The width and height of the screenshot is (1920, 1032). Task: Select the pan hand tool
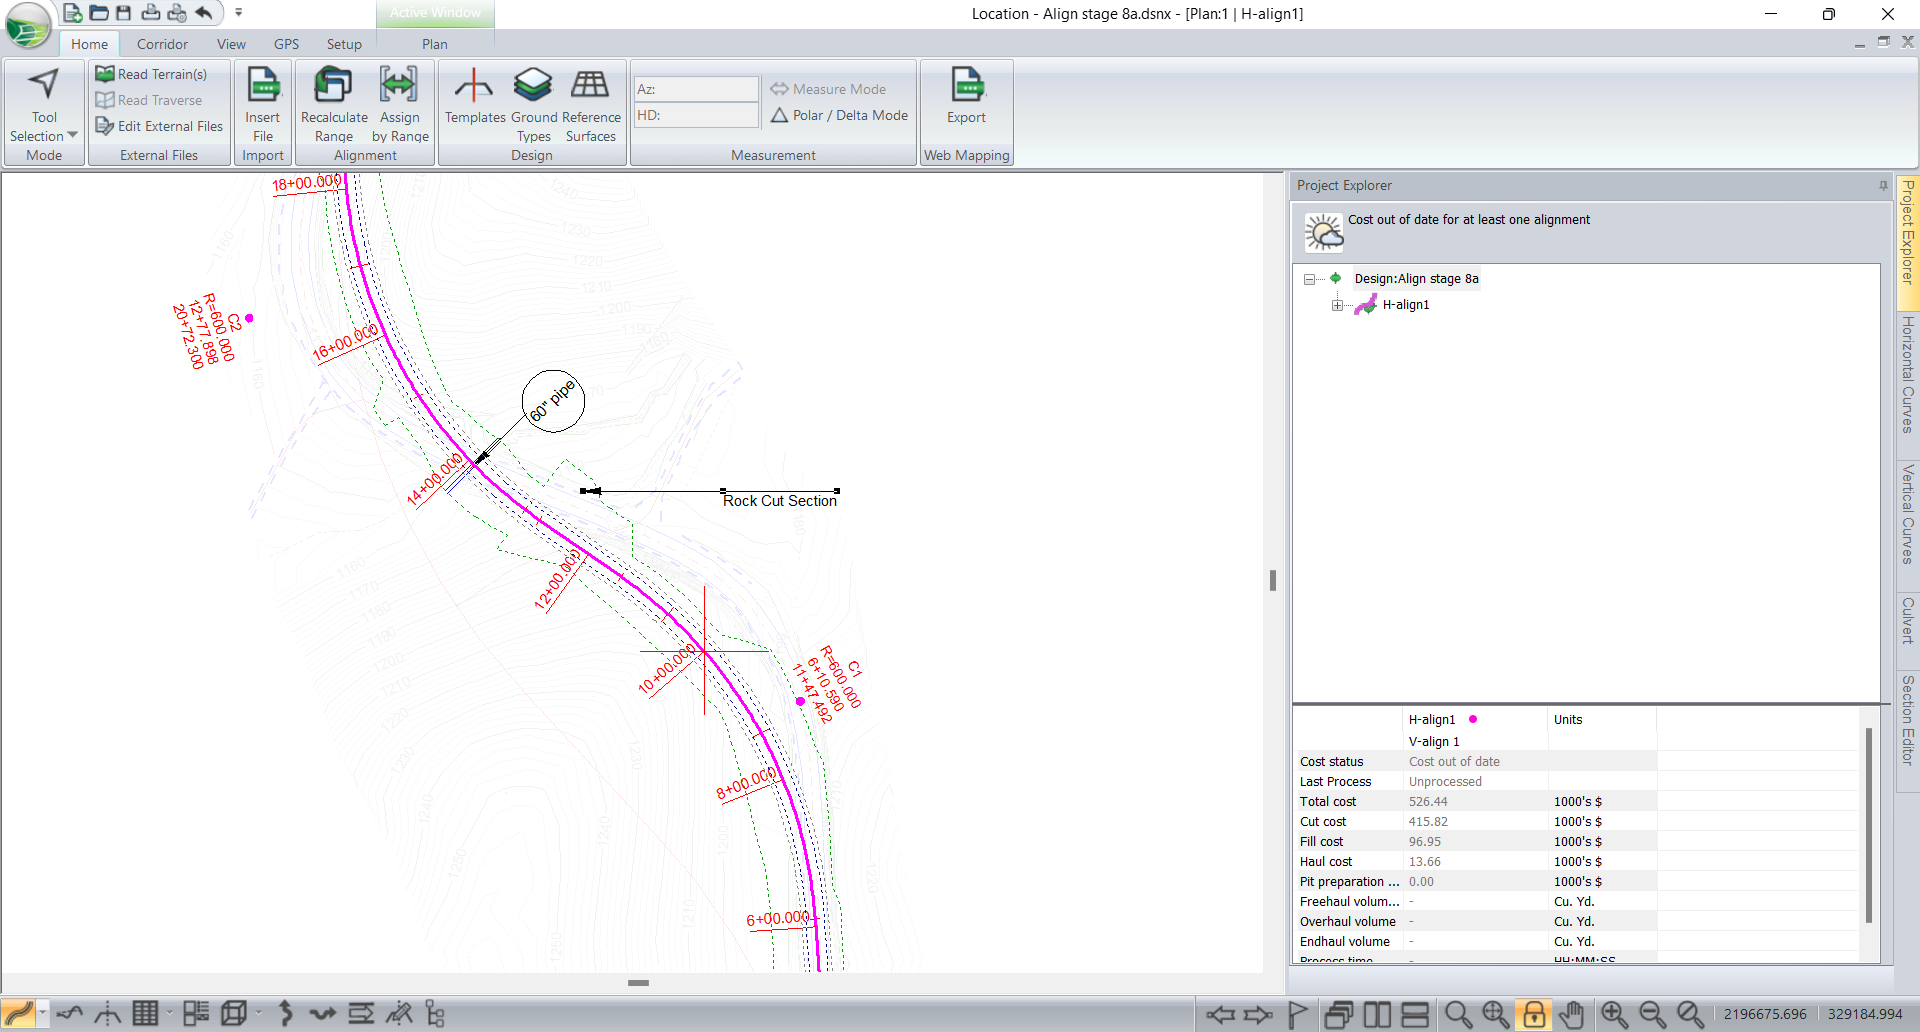(1572, 1014)
